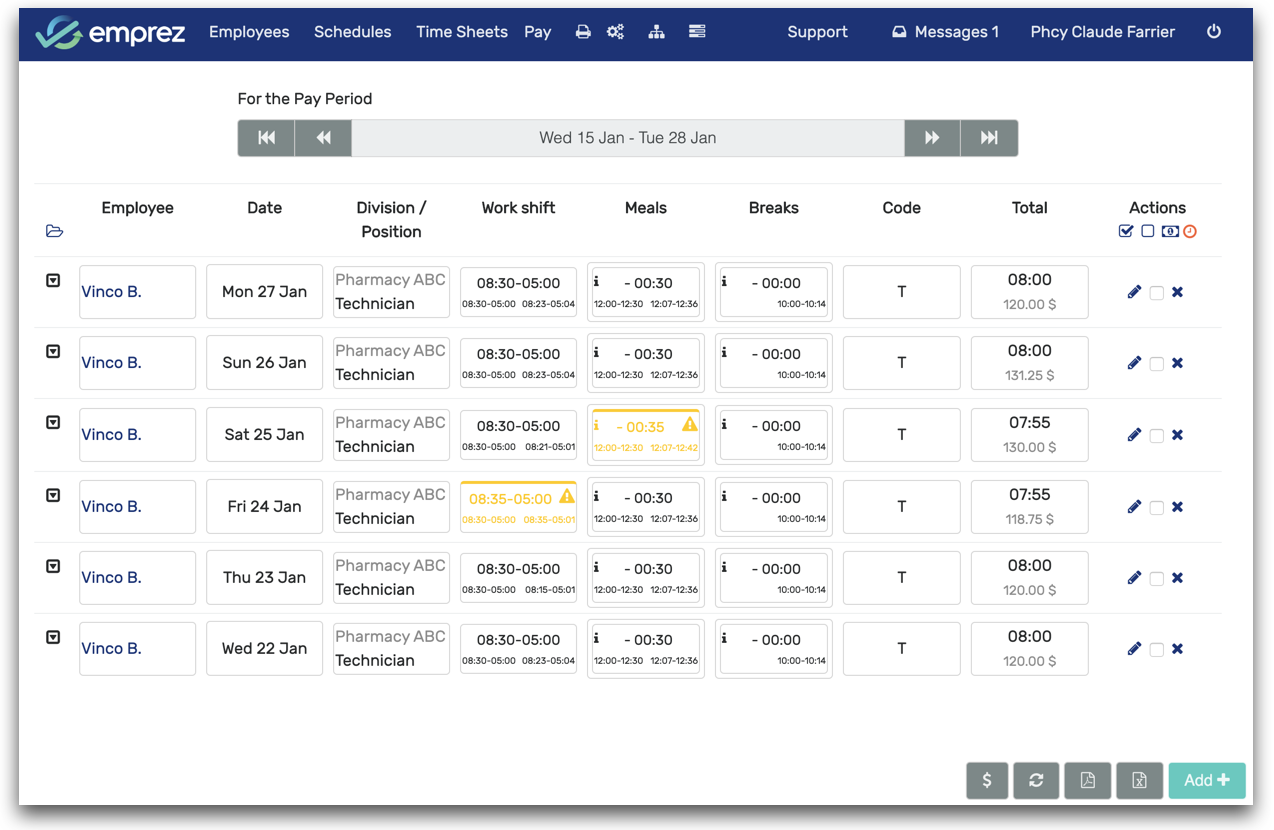Click the open folder icon below header

[x=54, y=232]
